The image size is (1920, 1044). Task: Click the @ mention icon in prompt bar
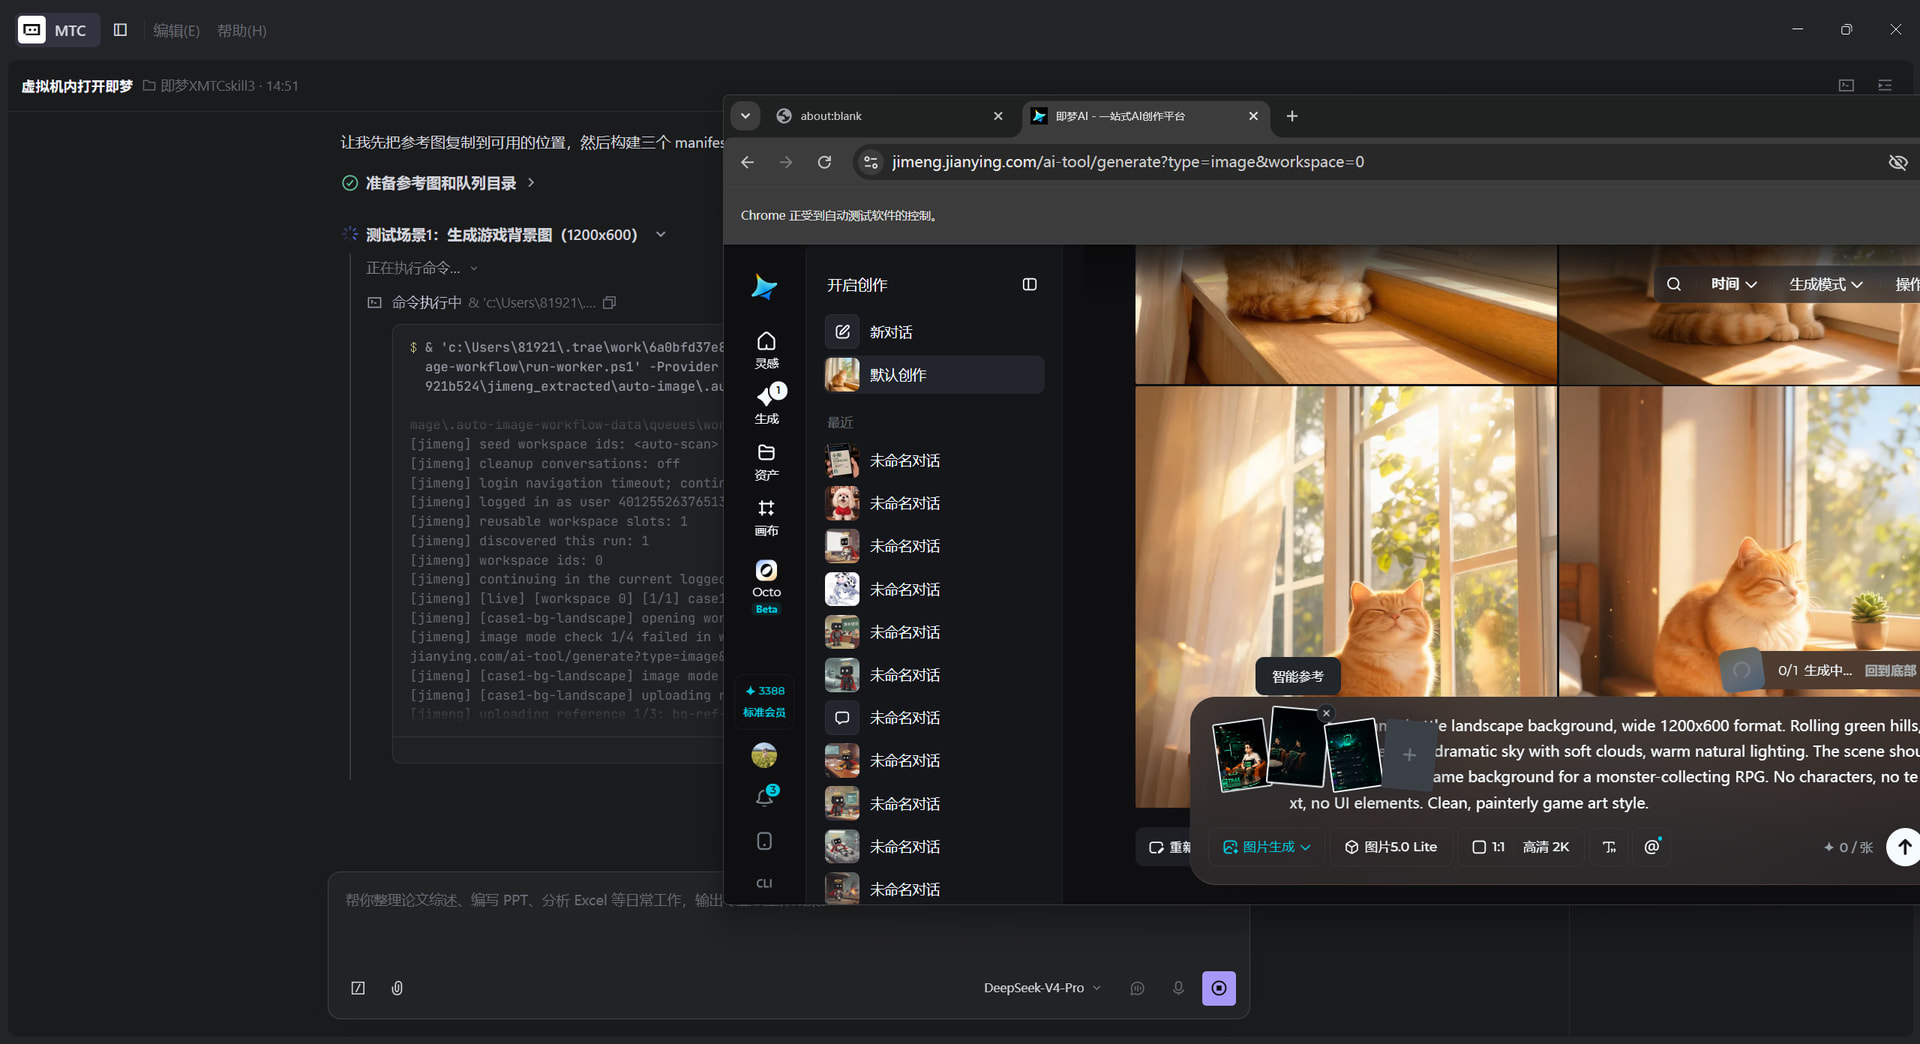pyautogui.click(x=1652, y=847)
